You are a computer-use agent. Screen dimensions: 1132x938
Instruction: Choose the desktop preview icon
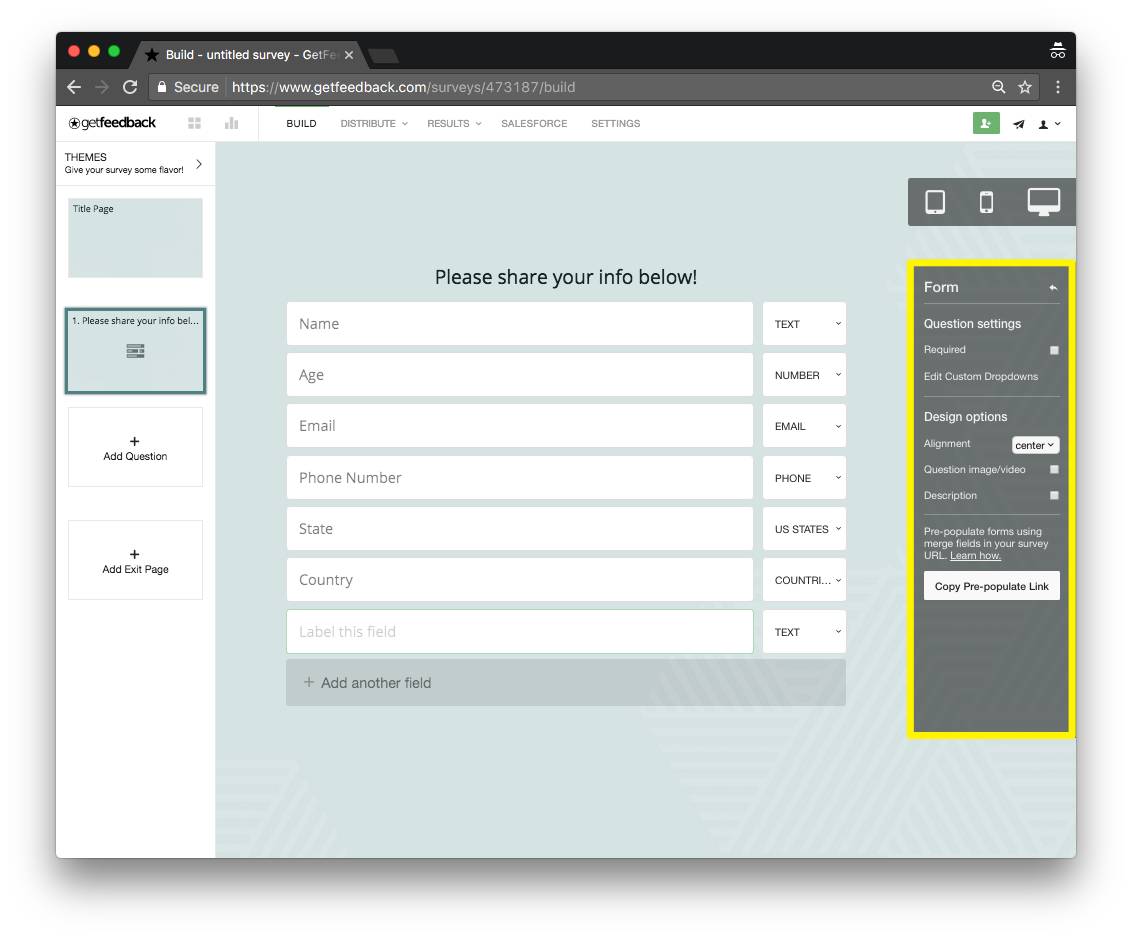click(x=1043, y=201)
